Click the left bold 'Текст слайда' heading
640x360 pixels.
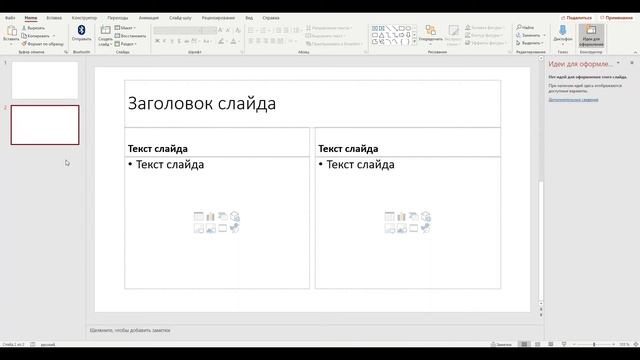coord(158,149)
